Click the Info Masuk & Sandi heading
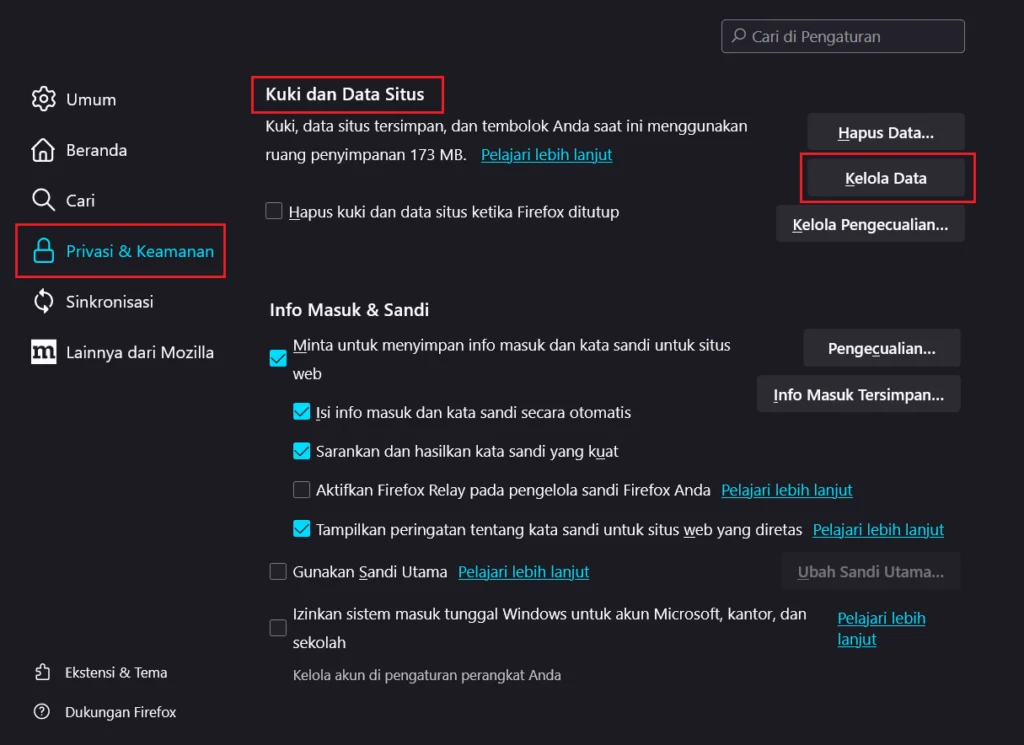 click(x=349, y=309)
